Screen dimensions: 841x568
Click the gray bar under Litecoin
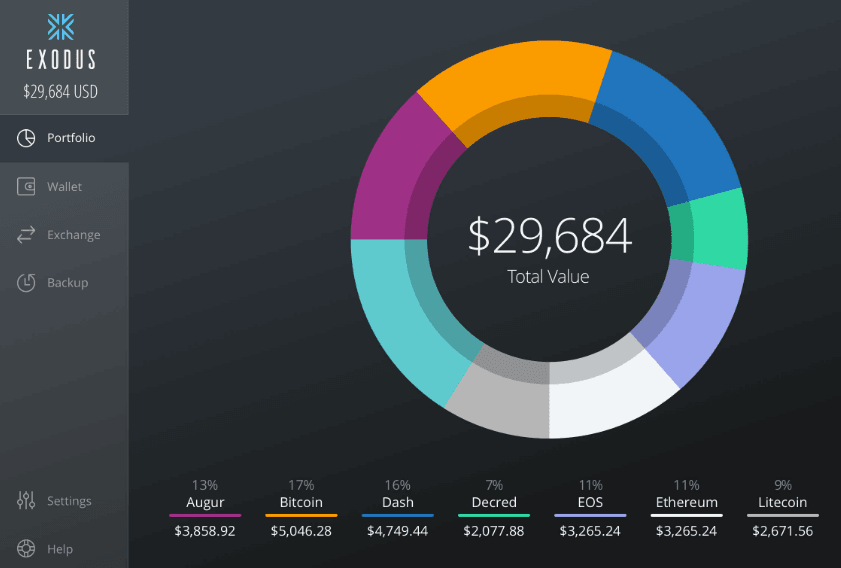(783, 515)
